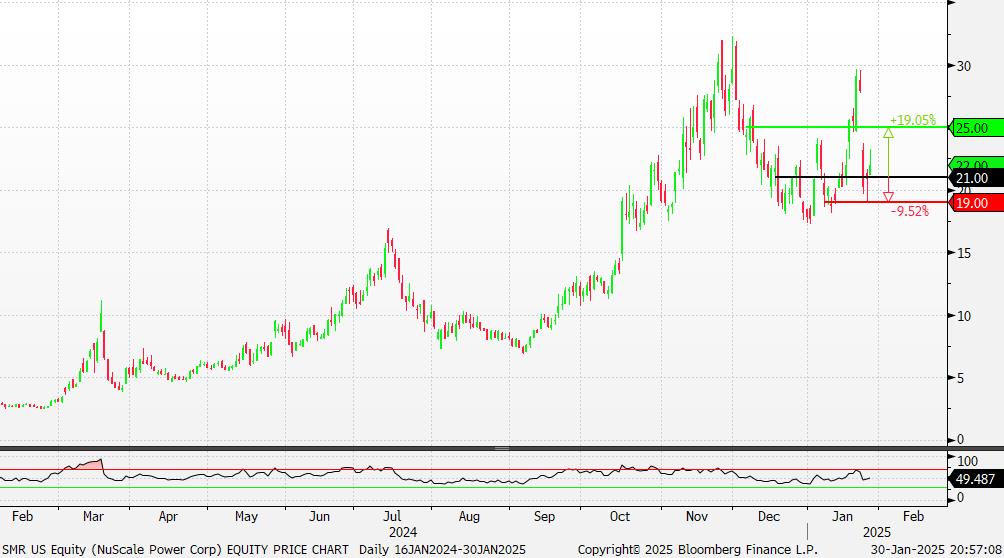Click the green 25.00 target line
The width and height of the screenshot is (1004, 558).
pos(846,127)
